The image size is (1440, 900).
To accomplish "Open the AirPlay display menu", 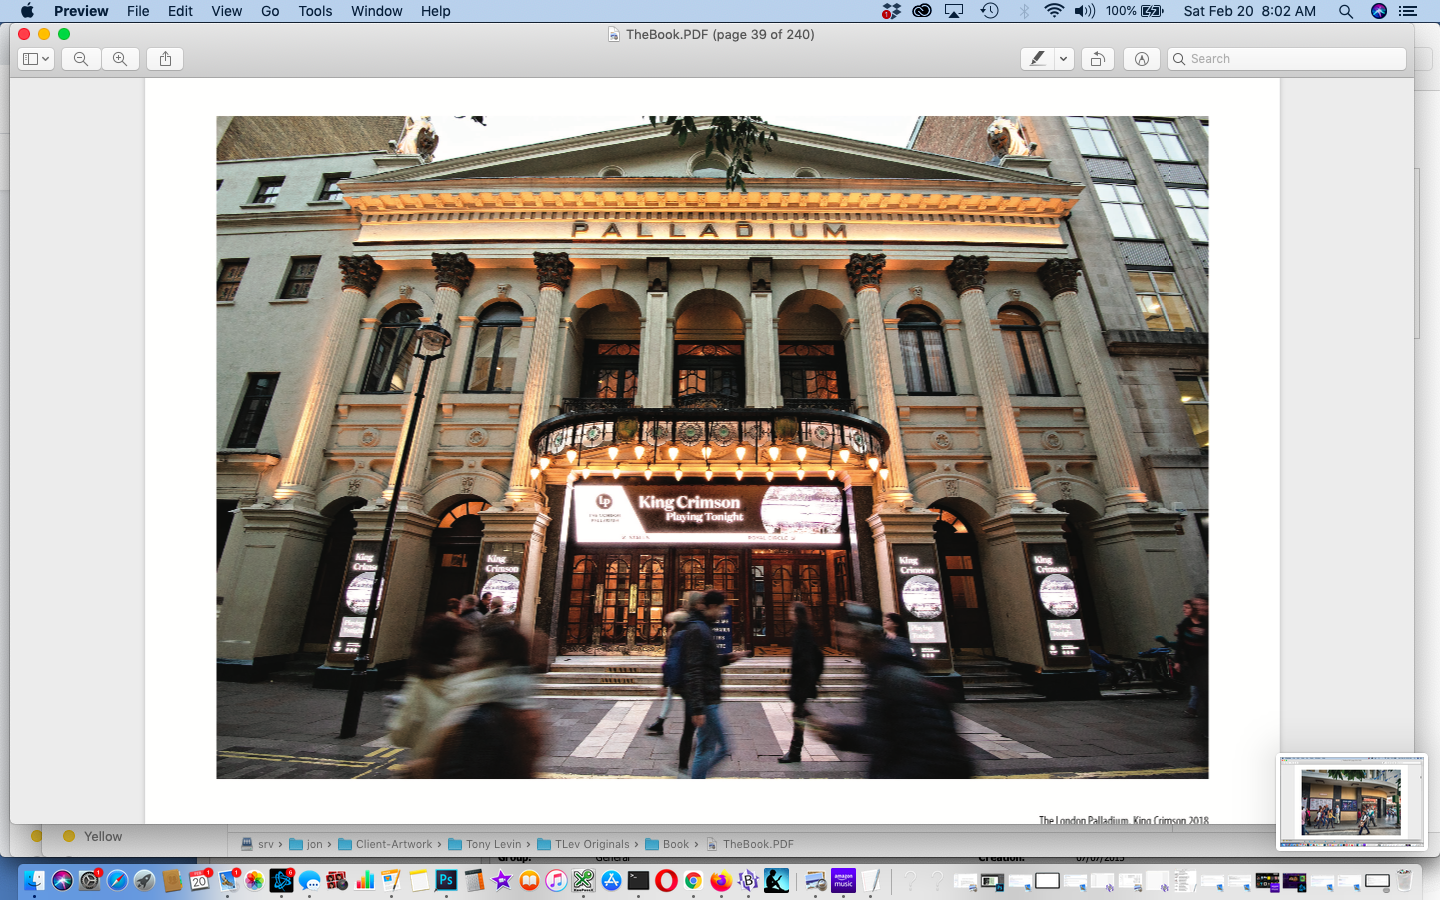I will (x=954, y=11).
